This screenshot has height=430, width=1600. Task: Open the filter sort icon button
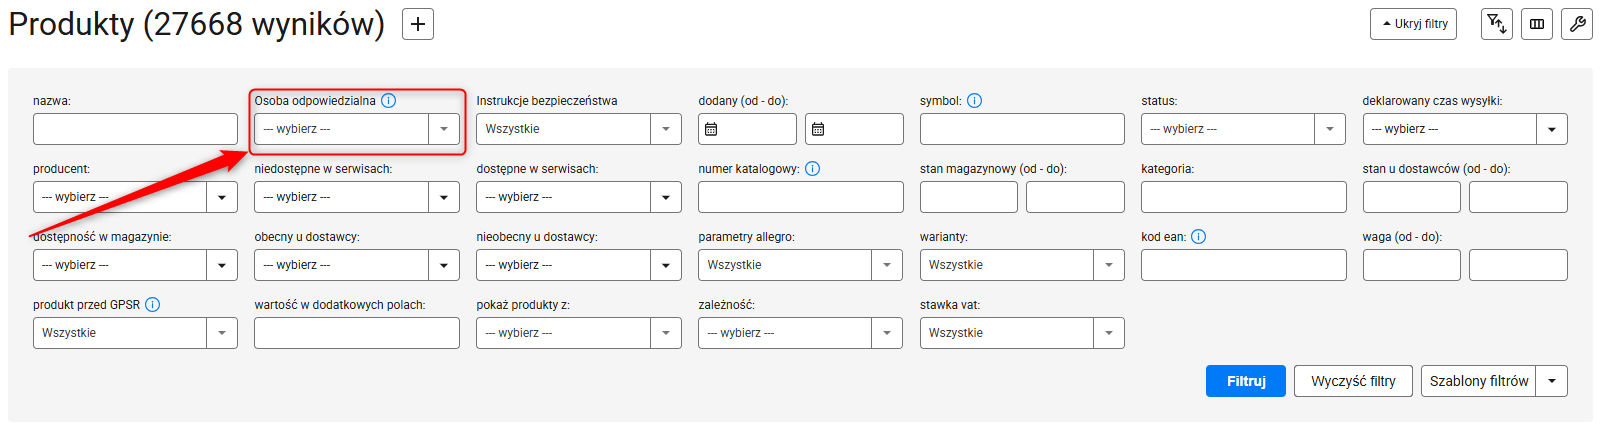pyautogui.click(x=1496, y=24)
